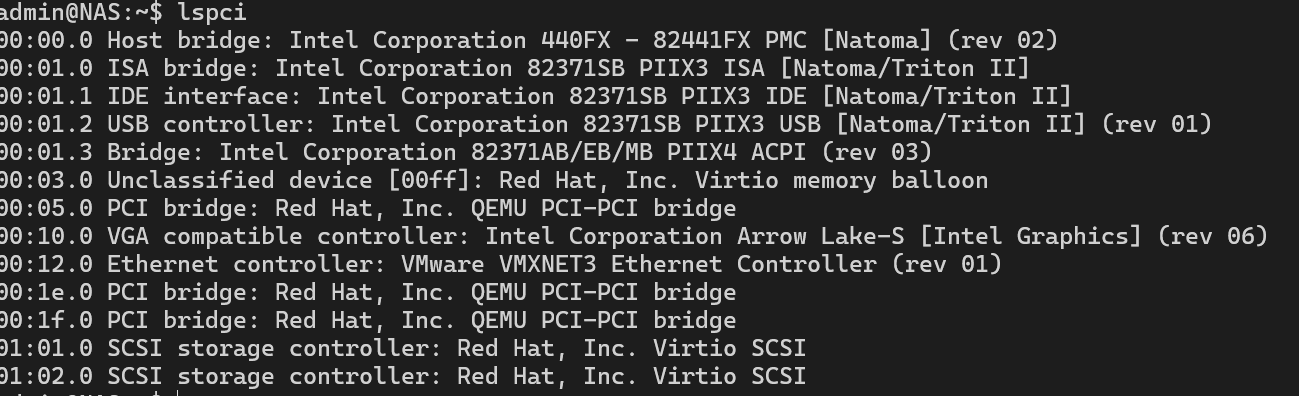The image size is (1299, 396).
Task: Click the PIIX4 ACPI Bridge line
Action: pyautogui.click(x=465, y=153)
